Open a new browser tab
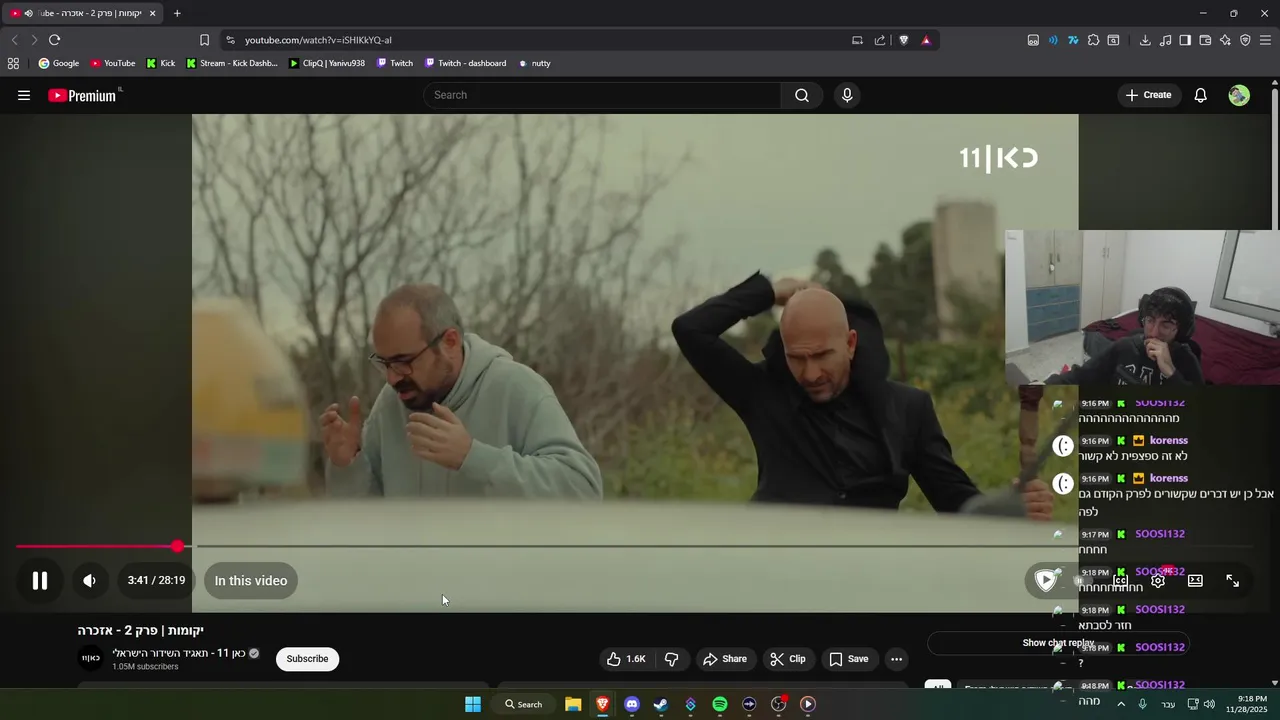The image size is (1280, 720). 177,13
